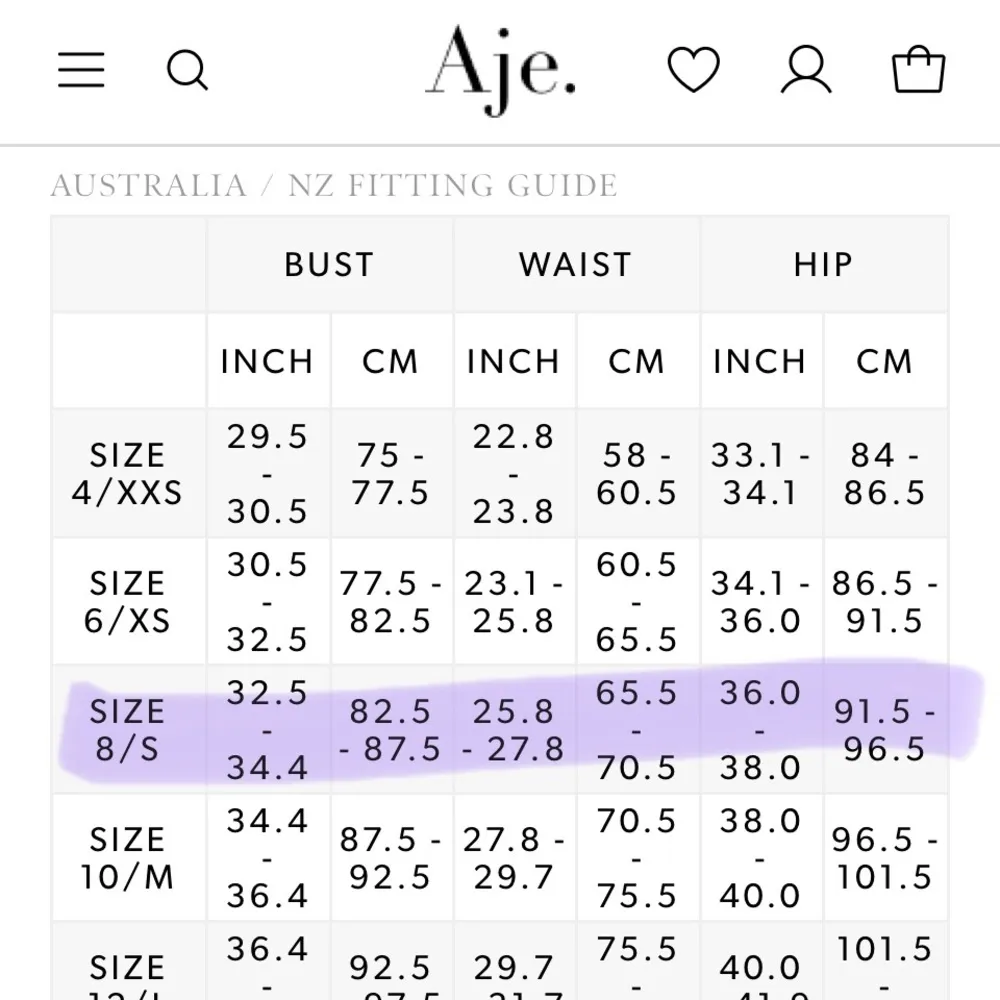Open the wishlist heart icon

[693, 70]
